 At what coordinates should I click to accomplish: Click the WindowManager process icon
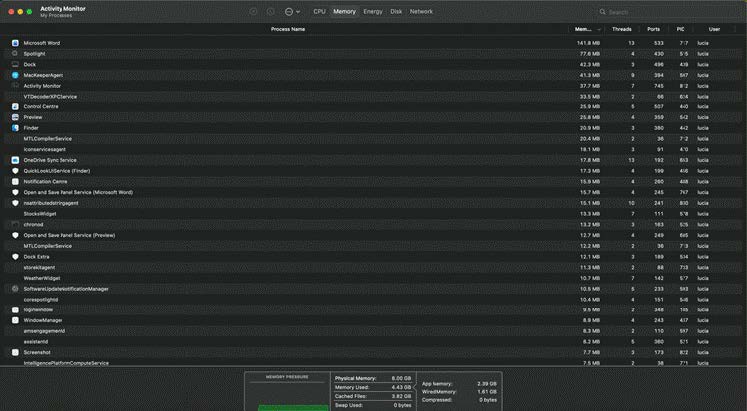(15, 320)
